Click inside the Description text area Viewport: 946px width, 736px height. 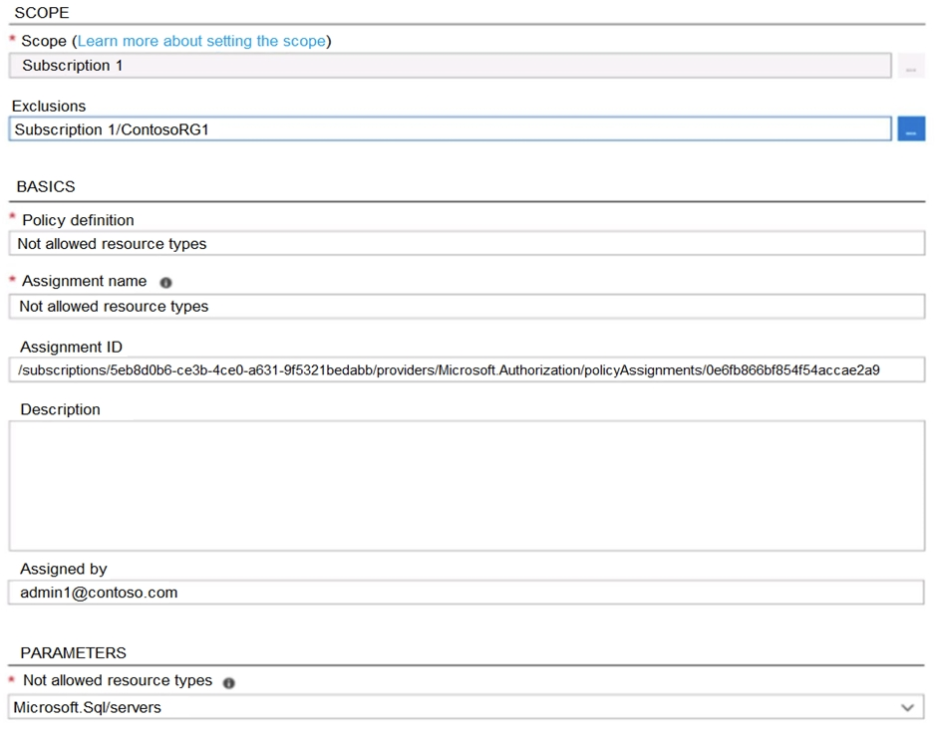(467, 486)
